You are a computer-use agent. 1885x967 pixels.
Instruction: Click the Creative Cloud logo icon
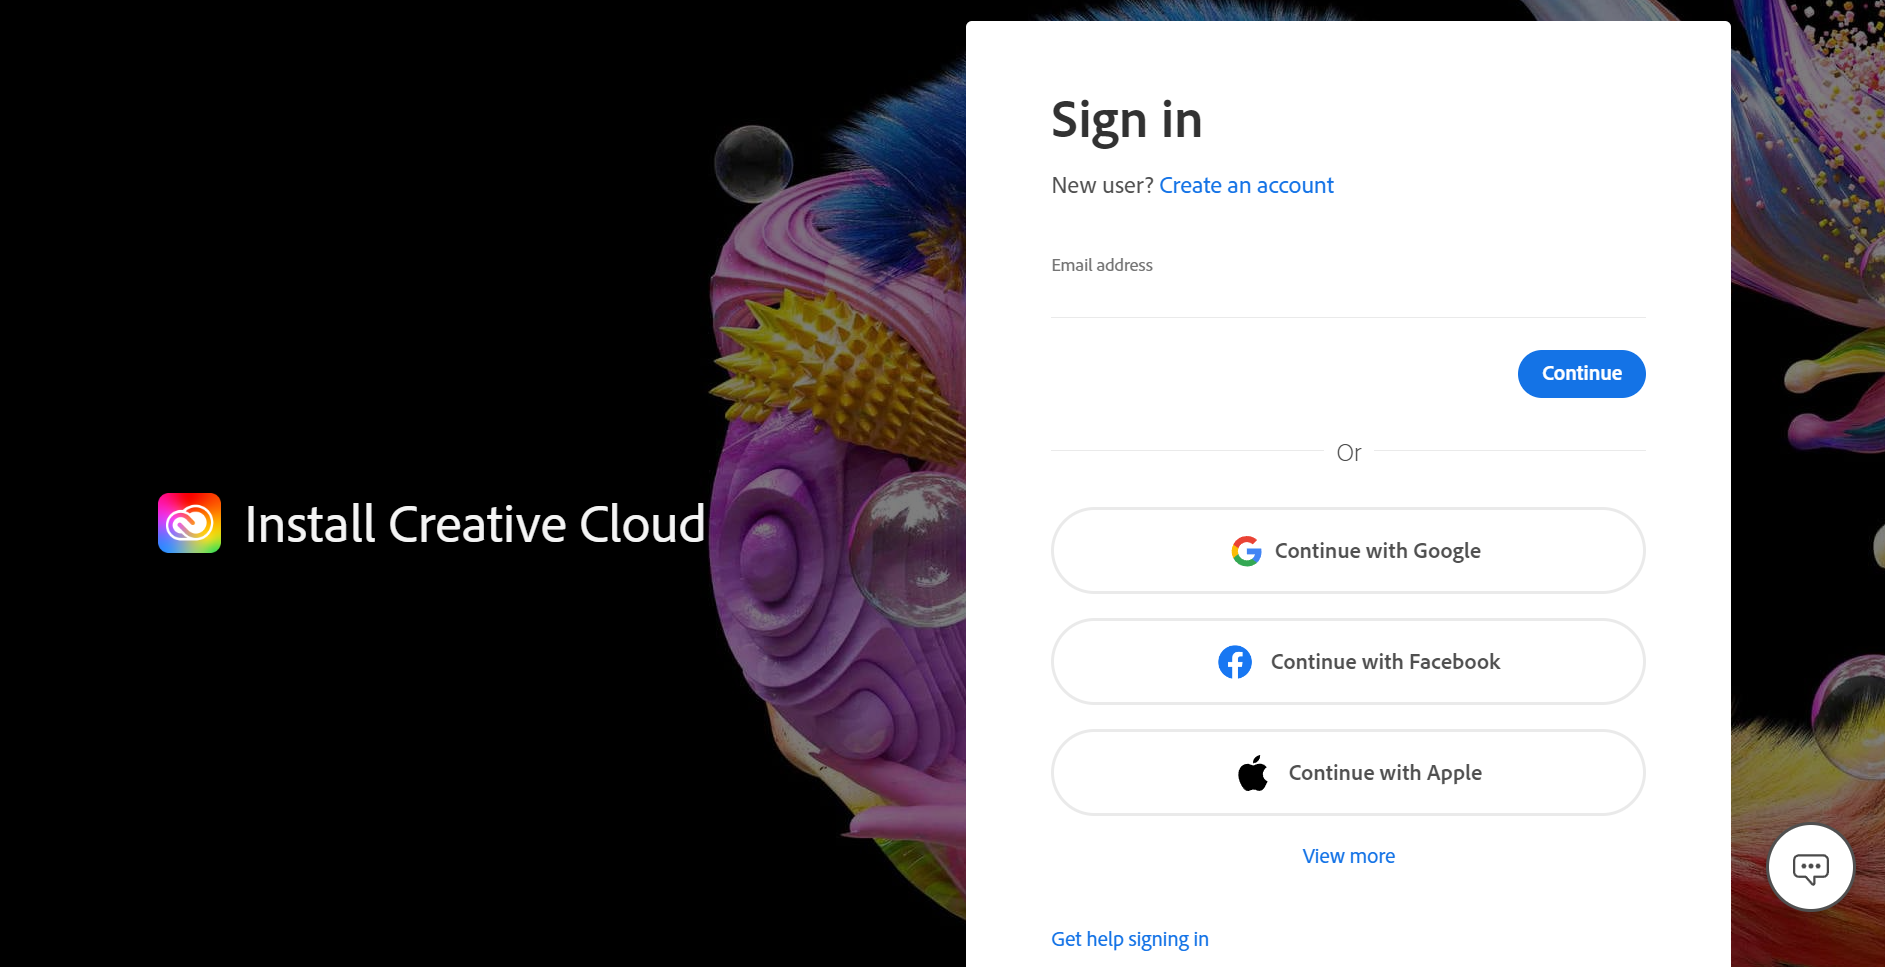(x=189, y=523)
